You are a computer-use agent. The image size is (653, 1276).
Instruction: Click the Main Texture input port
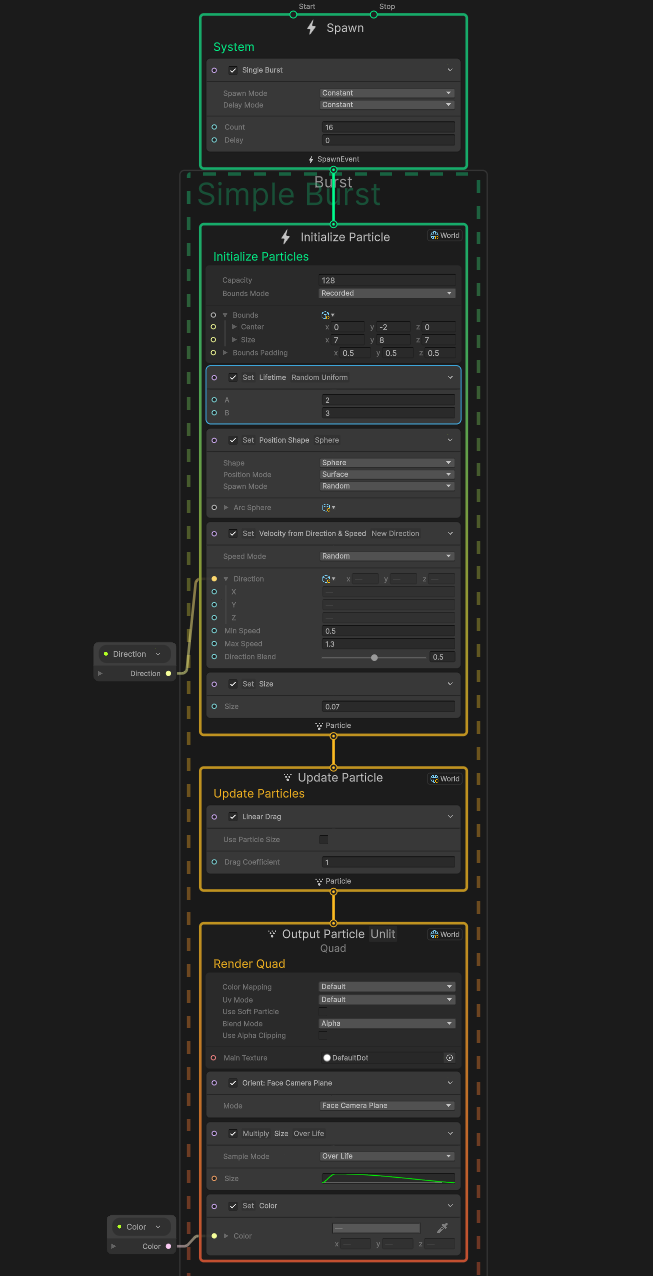click(214, 1057)
